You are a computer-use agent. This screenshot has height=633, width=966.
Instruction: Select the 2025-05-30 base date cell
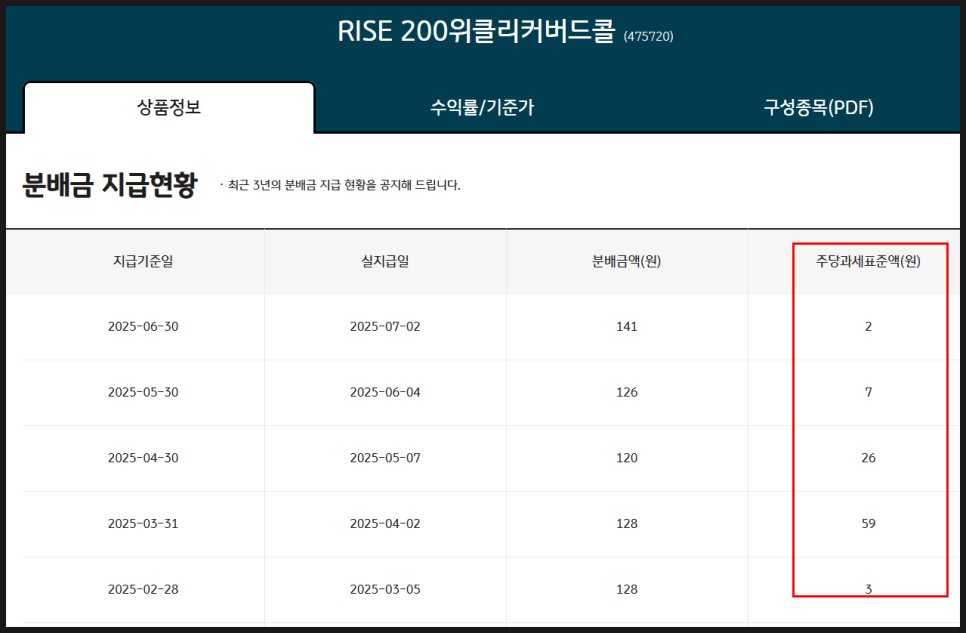click(143, 392)
